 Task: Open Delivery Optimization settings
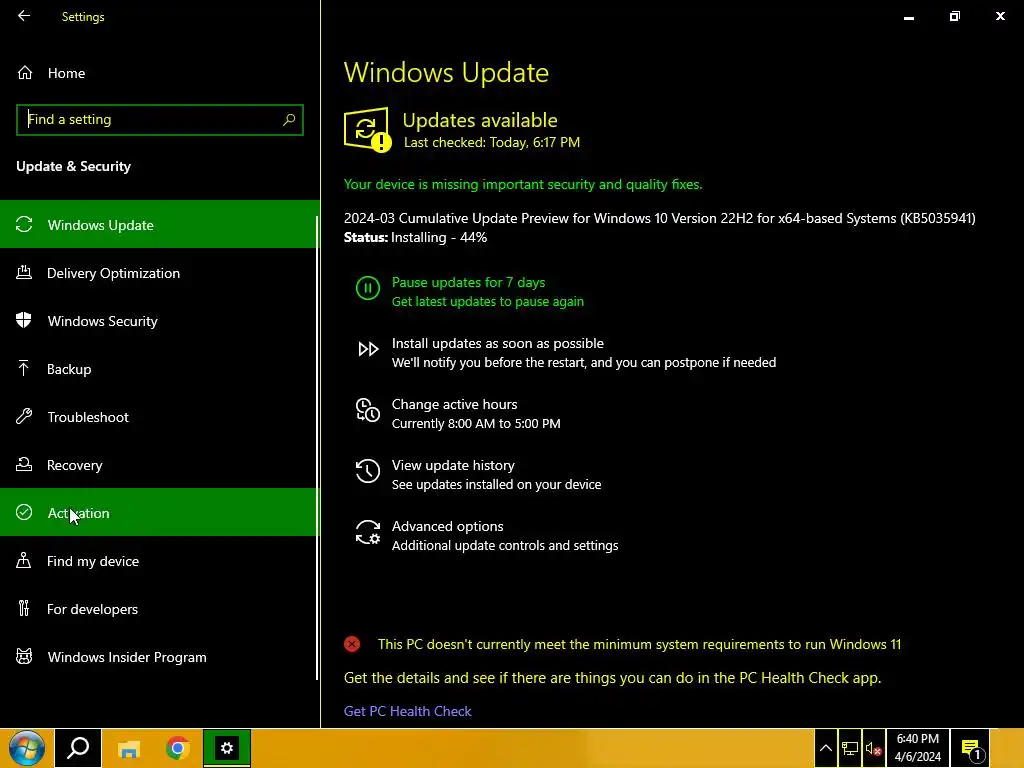pyautogui.click(x=158, y=273)
